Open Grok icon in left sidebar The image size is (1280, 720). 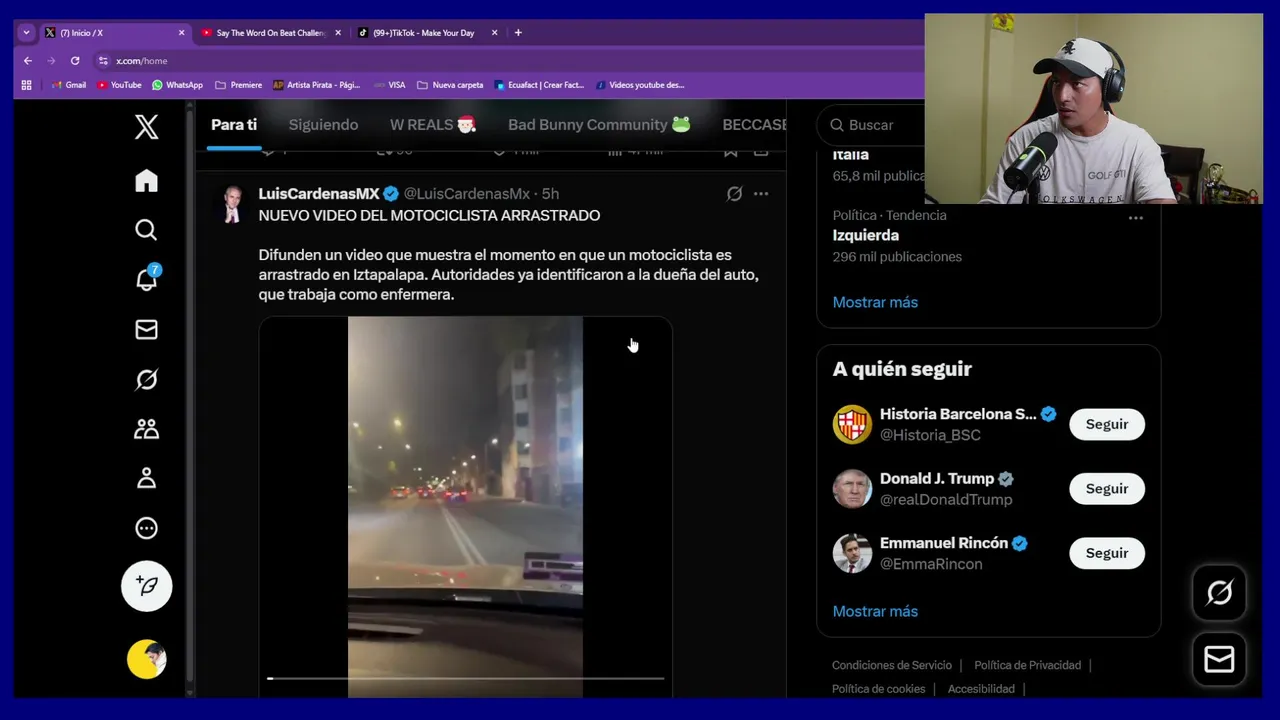coord(146,379)
